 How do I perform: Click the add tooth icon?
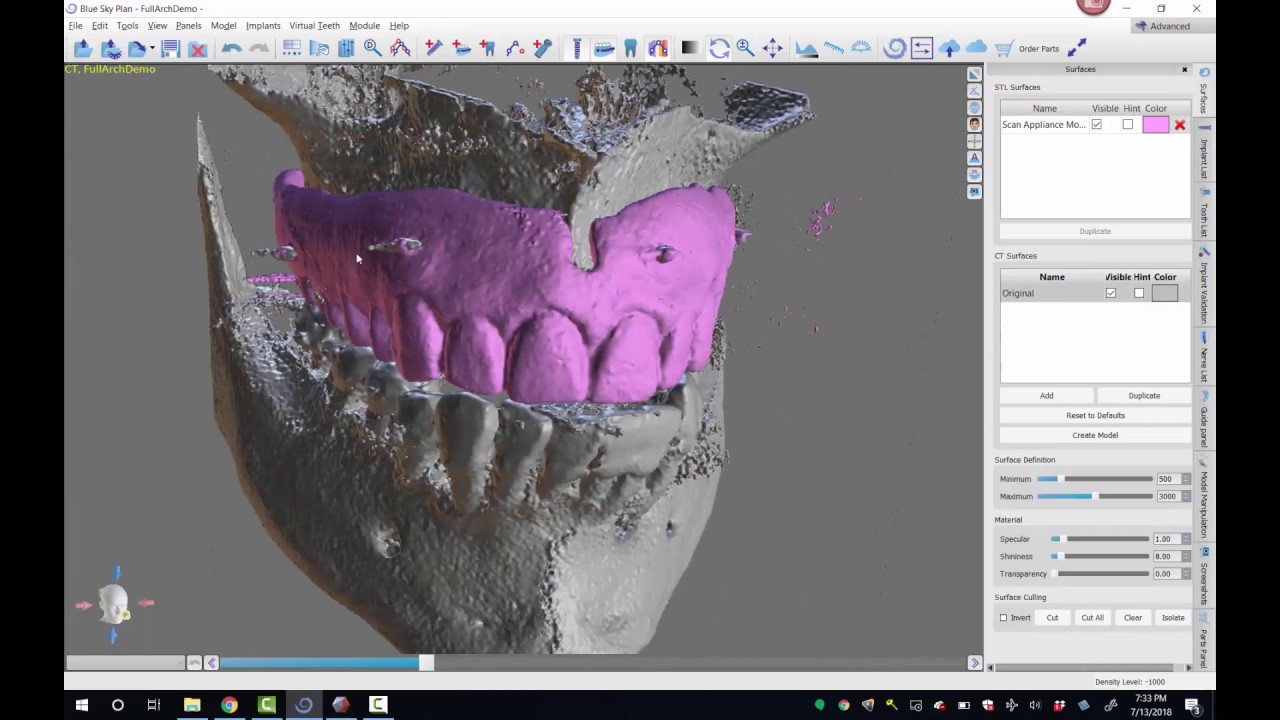click(x=487, y=48)
